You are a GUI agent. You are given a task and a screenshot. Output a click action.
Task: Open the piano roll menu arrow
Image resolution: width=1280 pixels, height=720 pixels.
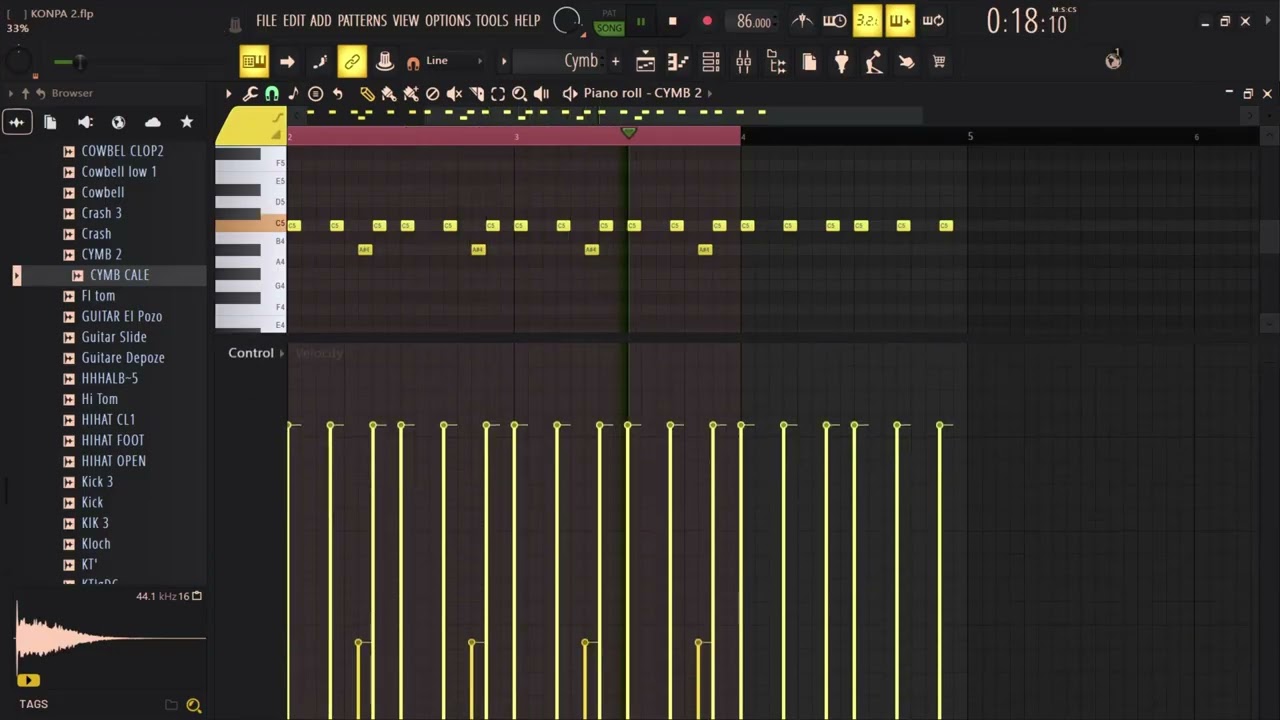228,93
